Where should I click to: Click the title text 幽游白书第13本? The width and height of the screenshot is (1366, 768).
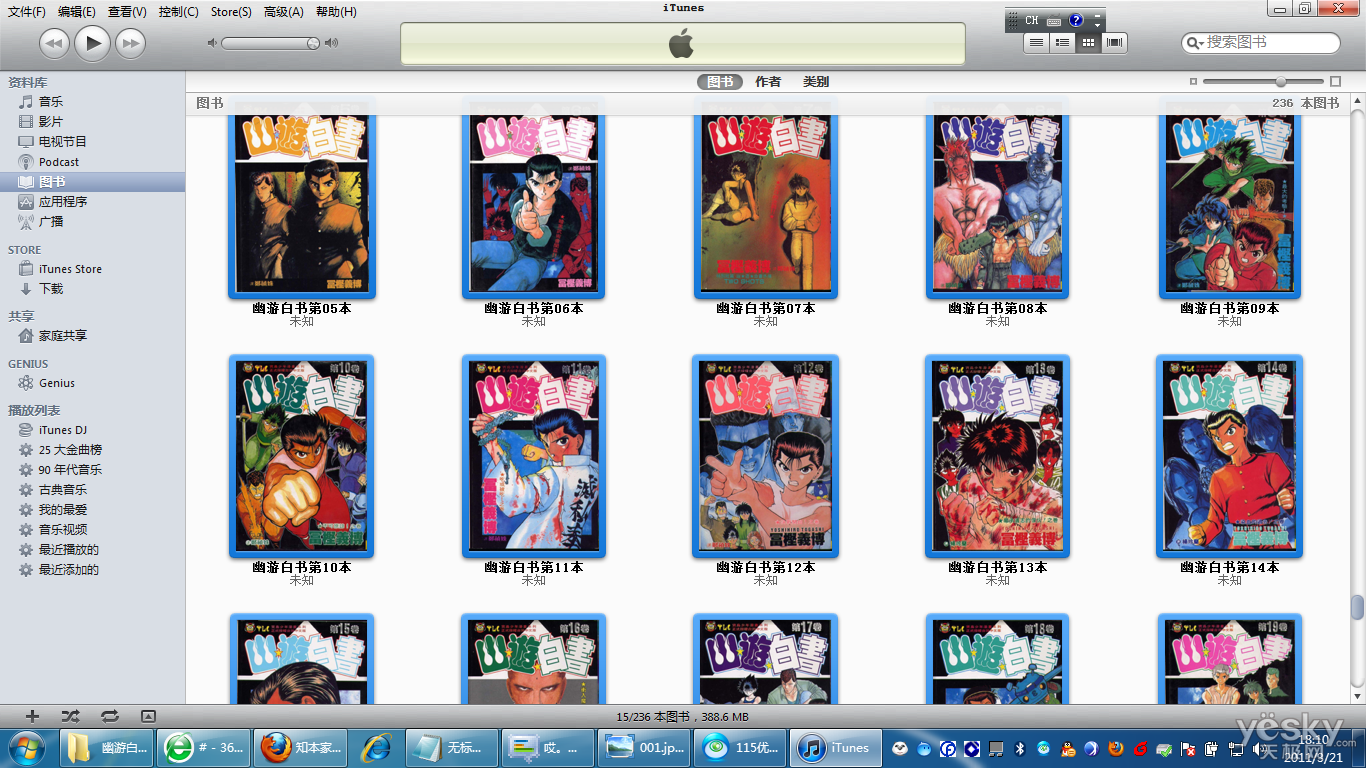point(997,567)
